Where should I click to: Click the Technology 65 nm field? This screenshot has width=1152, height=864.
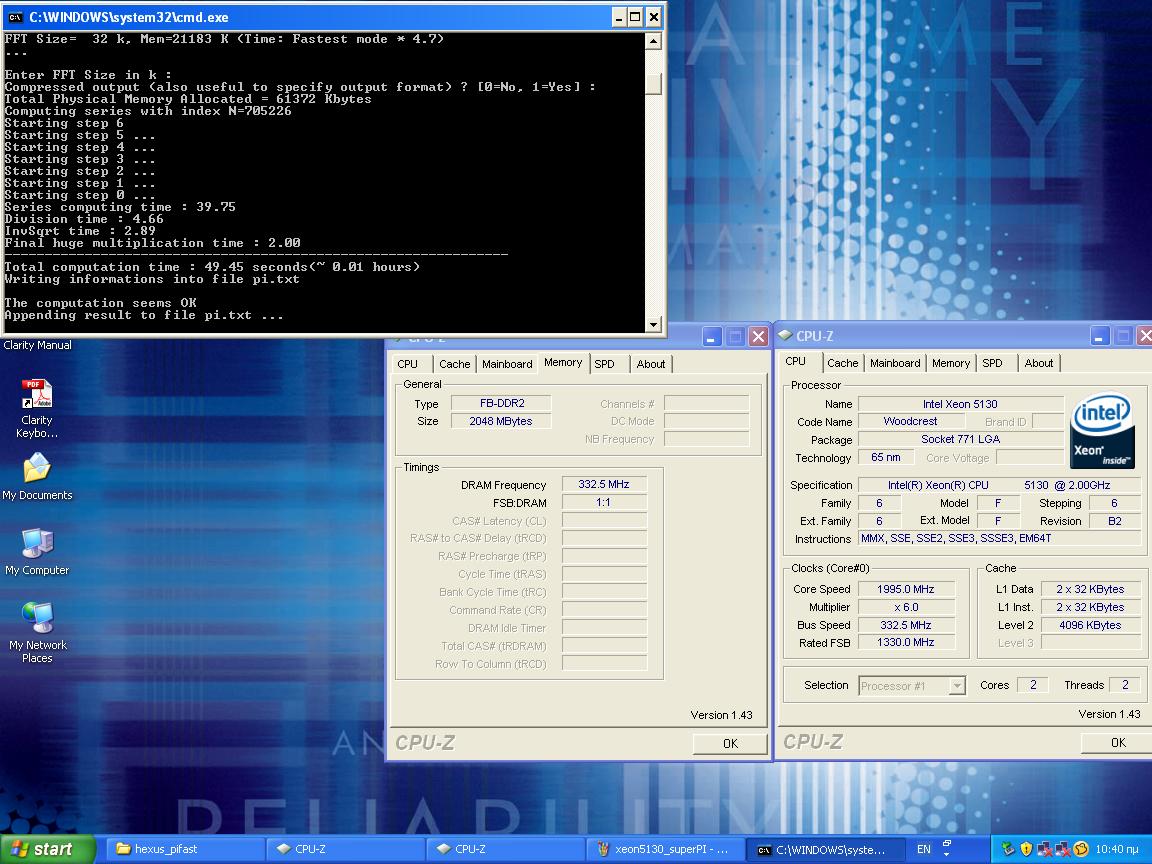pyautogui.click(x=885, y=457)
